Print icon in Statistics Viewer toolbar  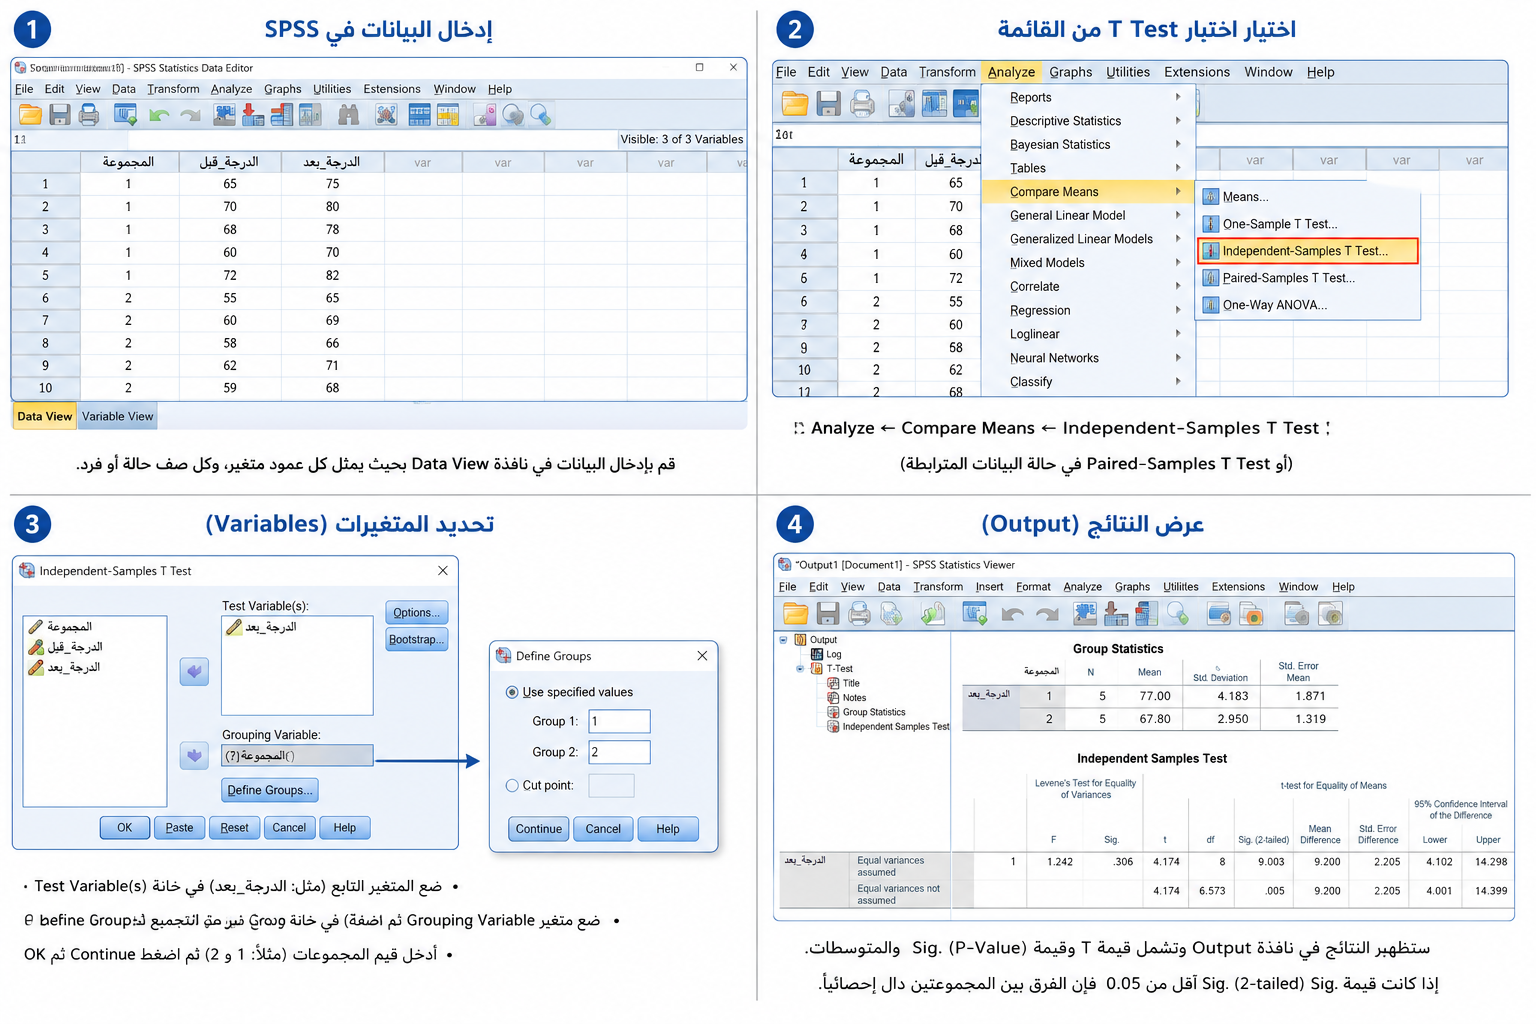point(859,613)
